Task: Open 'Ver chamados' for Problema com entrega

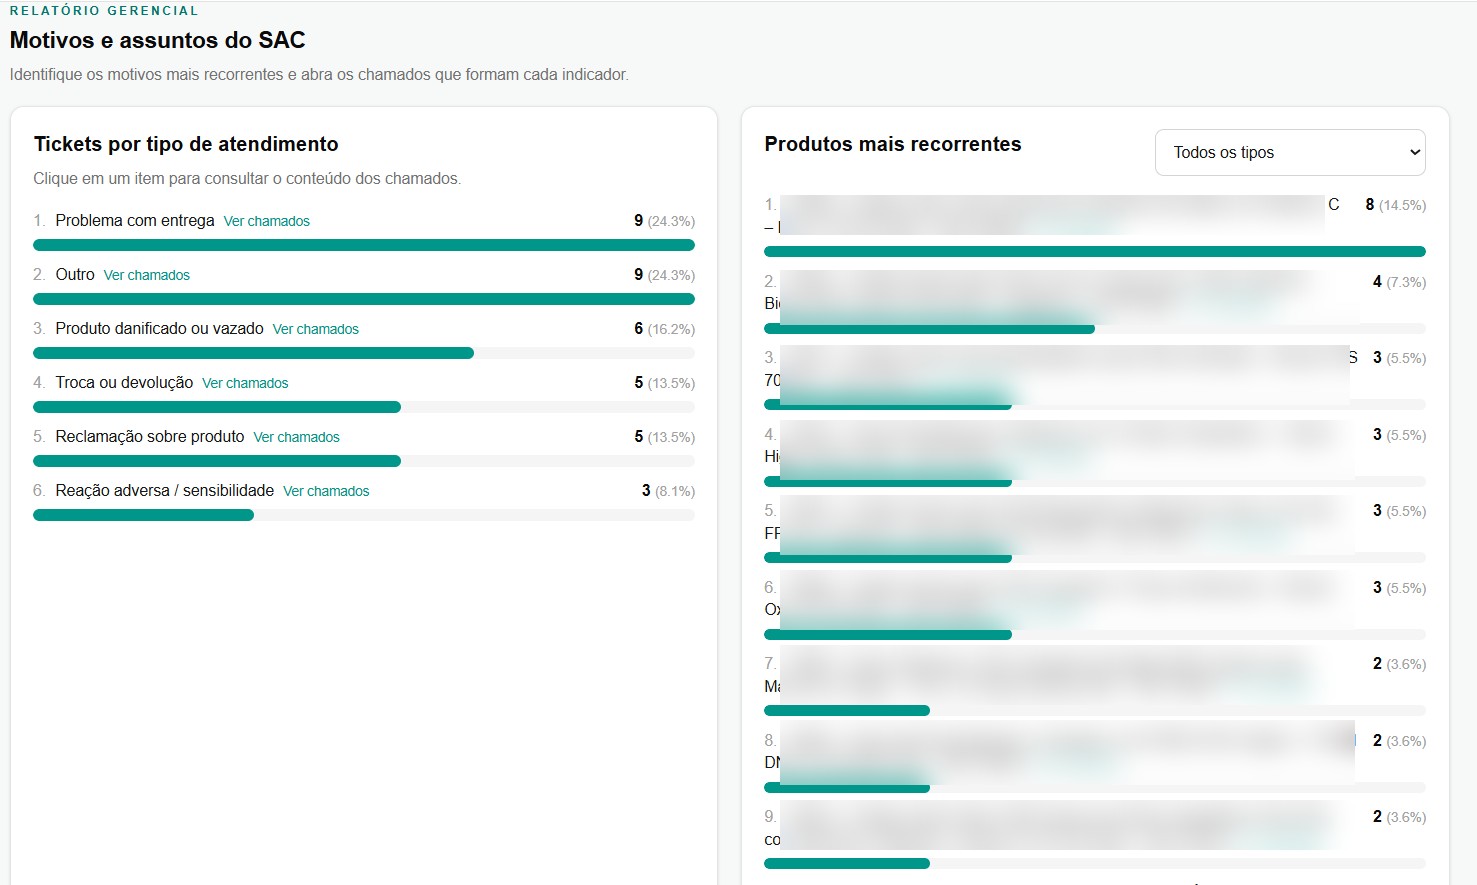Action: pyautogui.click(x=266, y=221)
